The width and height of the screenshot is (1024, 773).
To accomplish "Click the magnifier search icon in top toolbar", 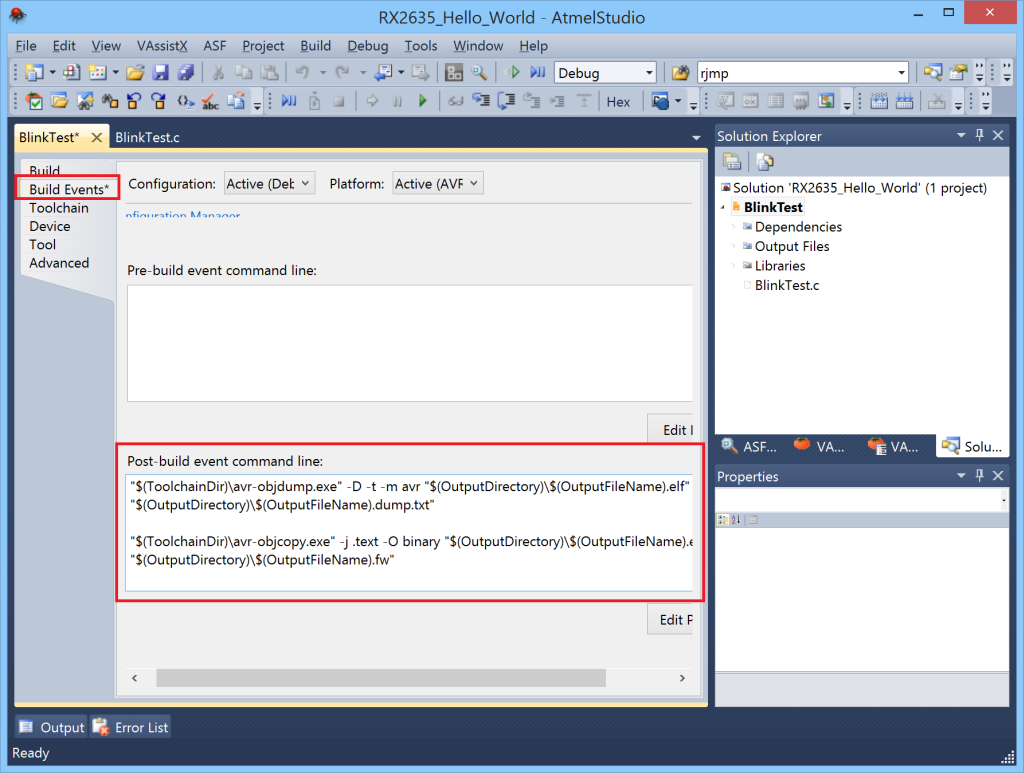I will point(479,72).
